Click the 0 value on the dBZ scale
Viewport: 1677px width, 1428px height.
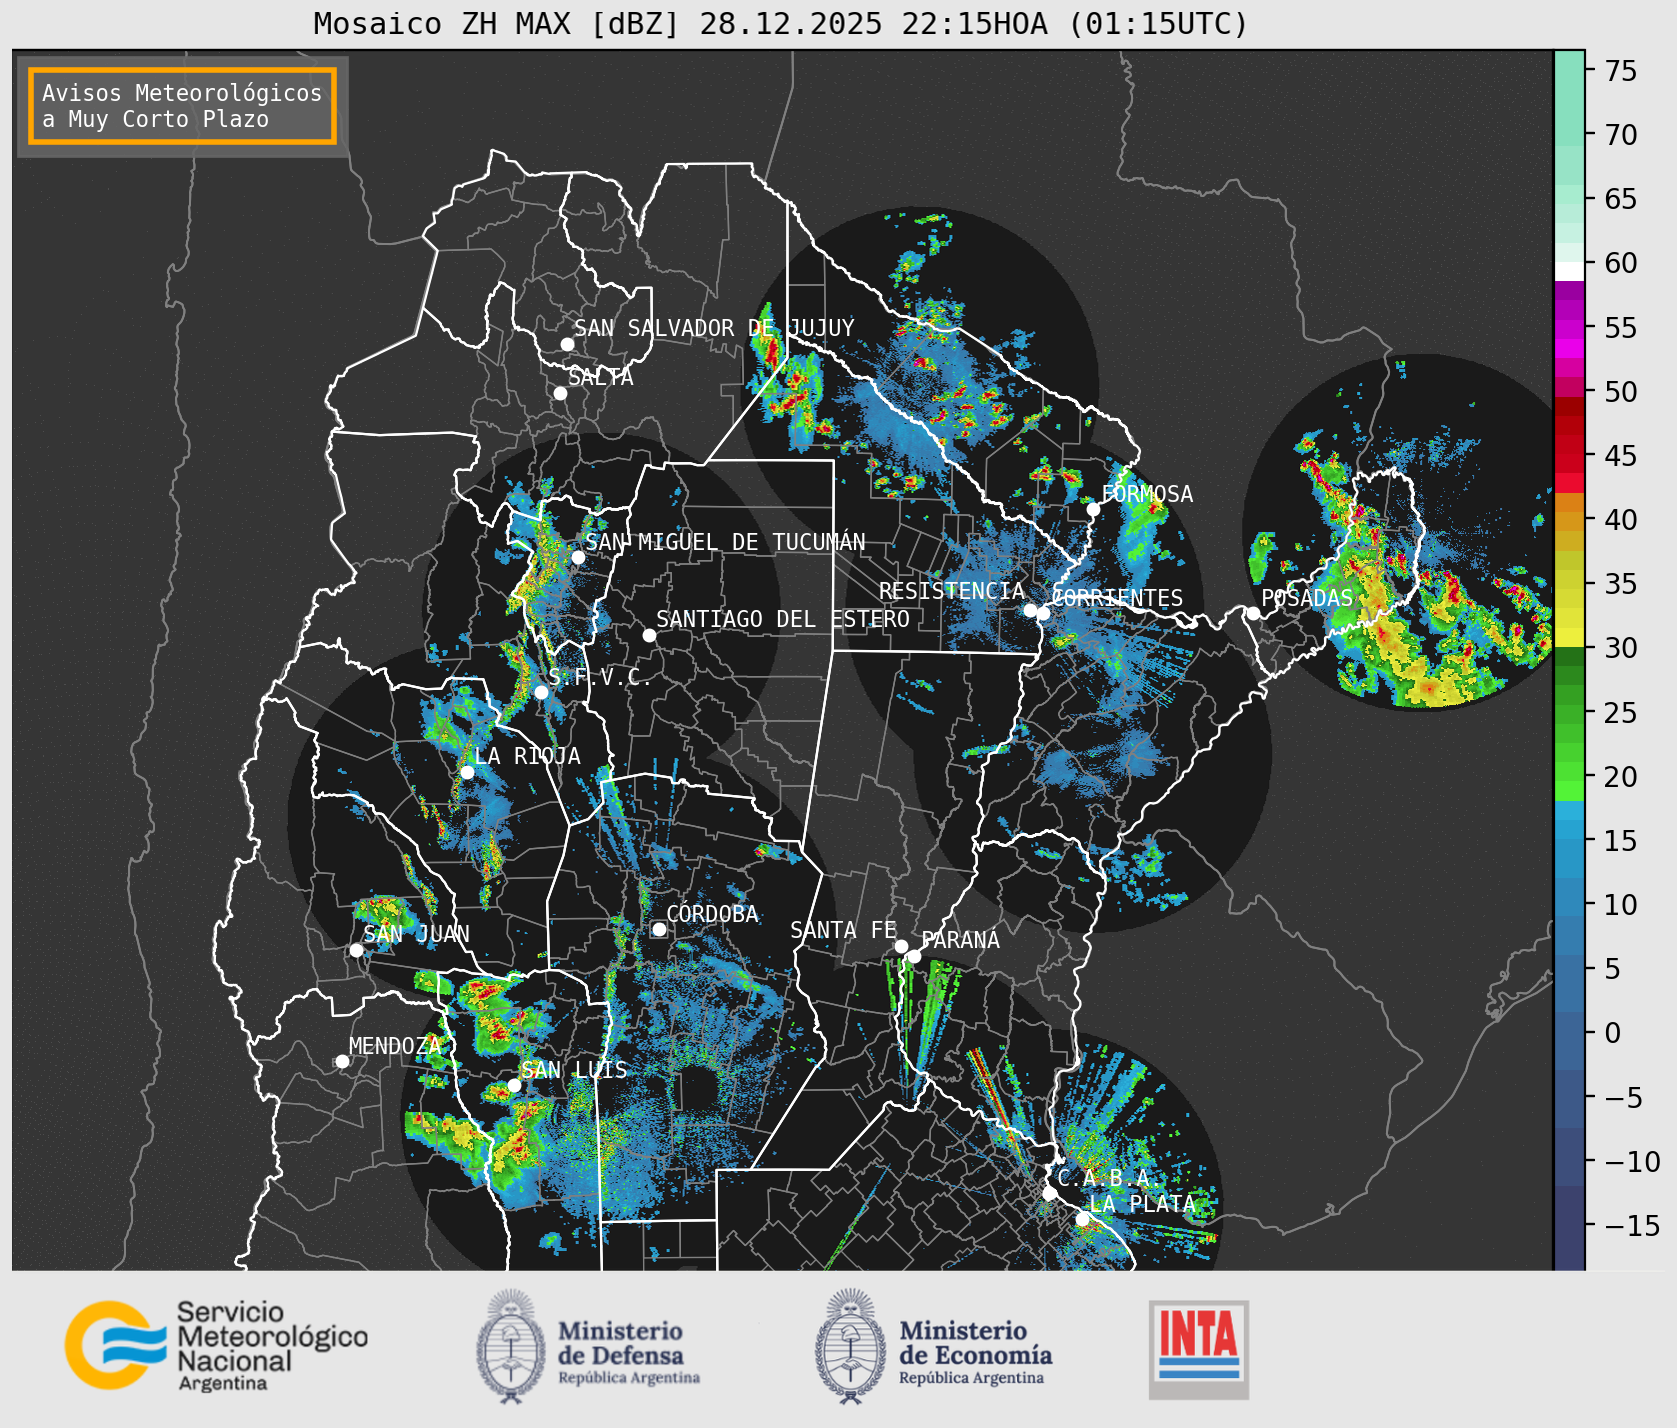pyautogui.click(x=1613, y=1033)
